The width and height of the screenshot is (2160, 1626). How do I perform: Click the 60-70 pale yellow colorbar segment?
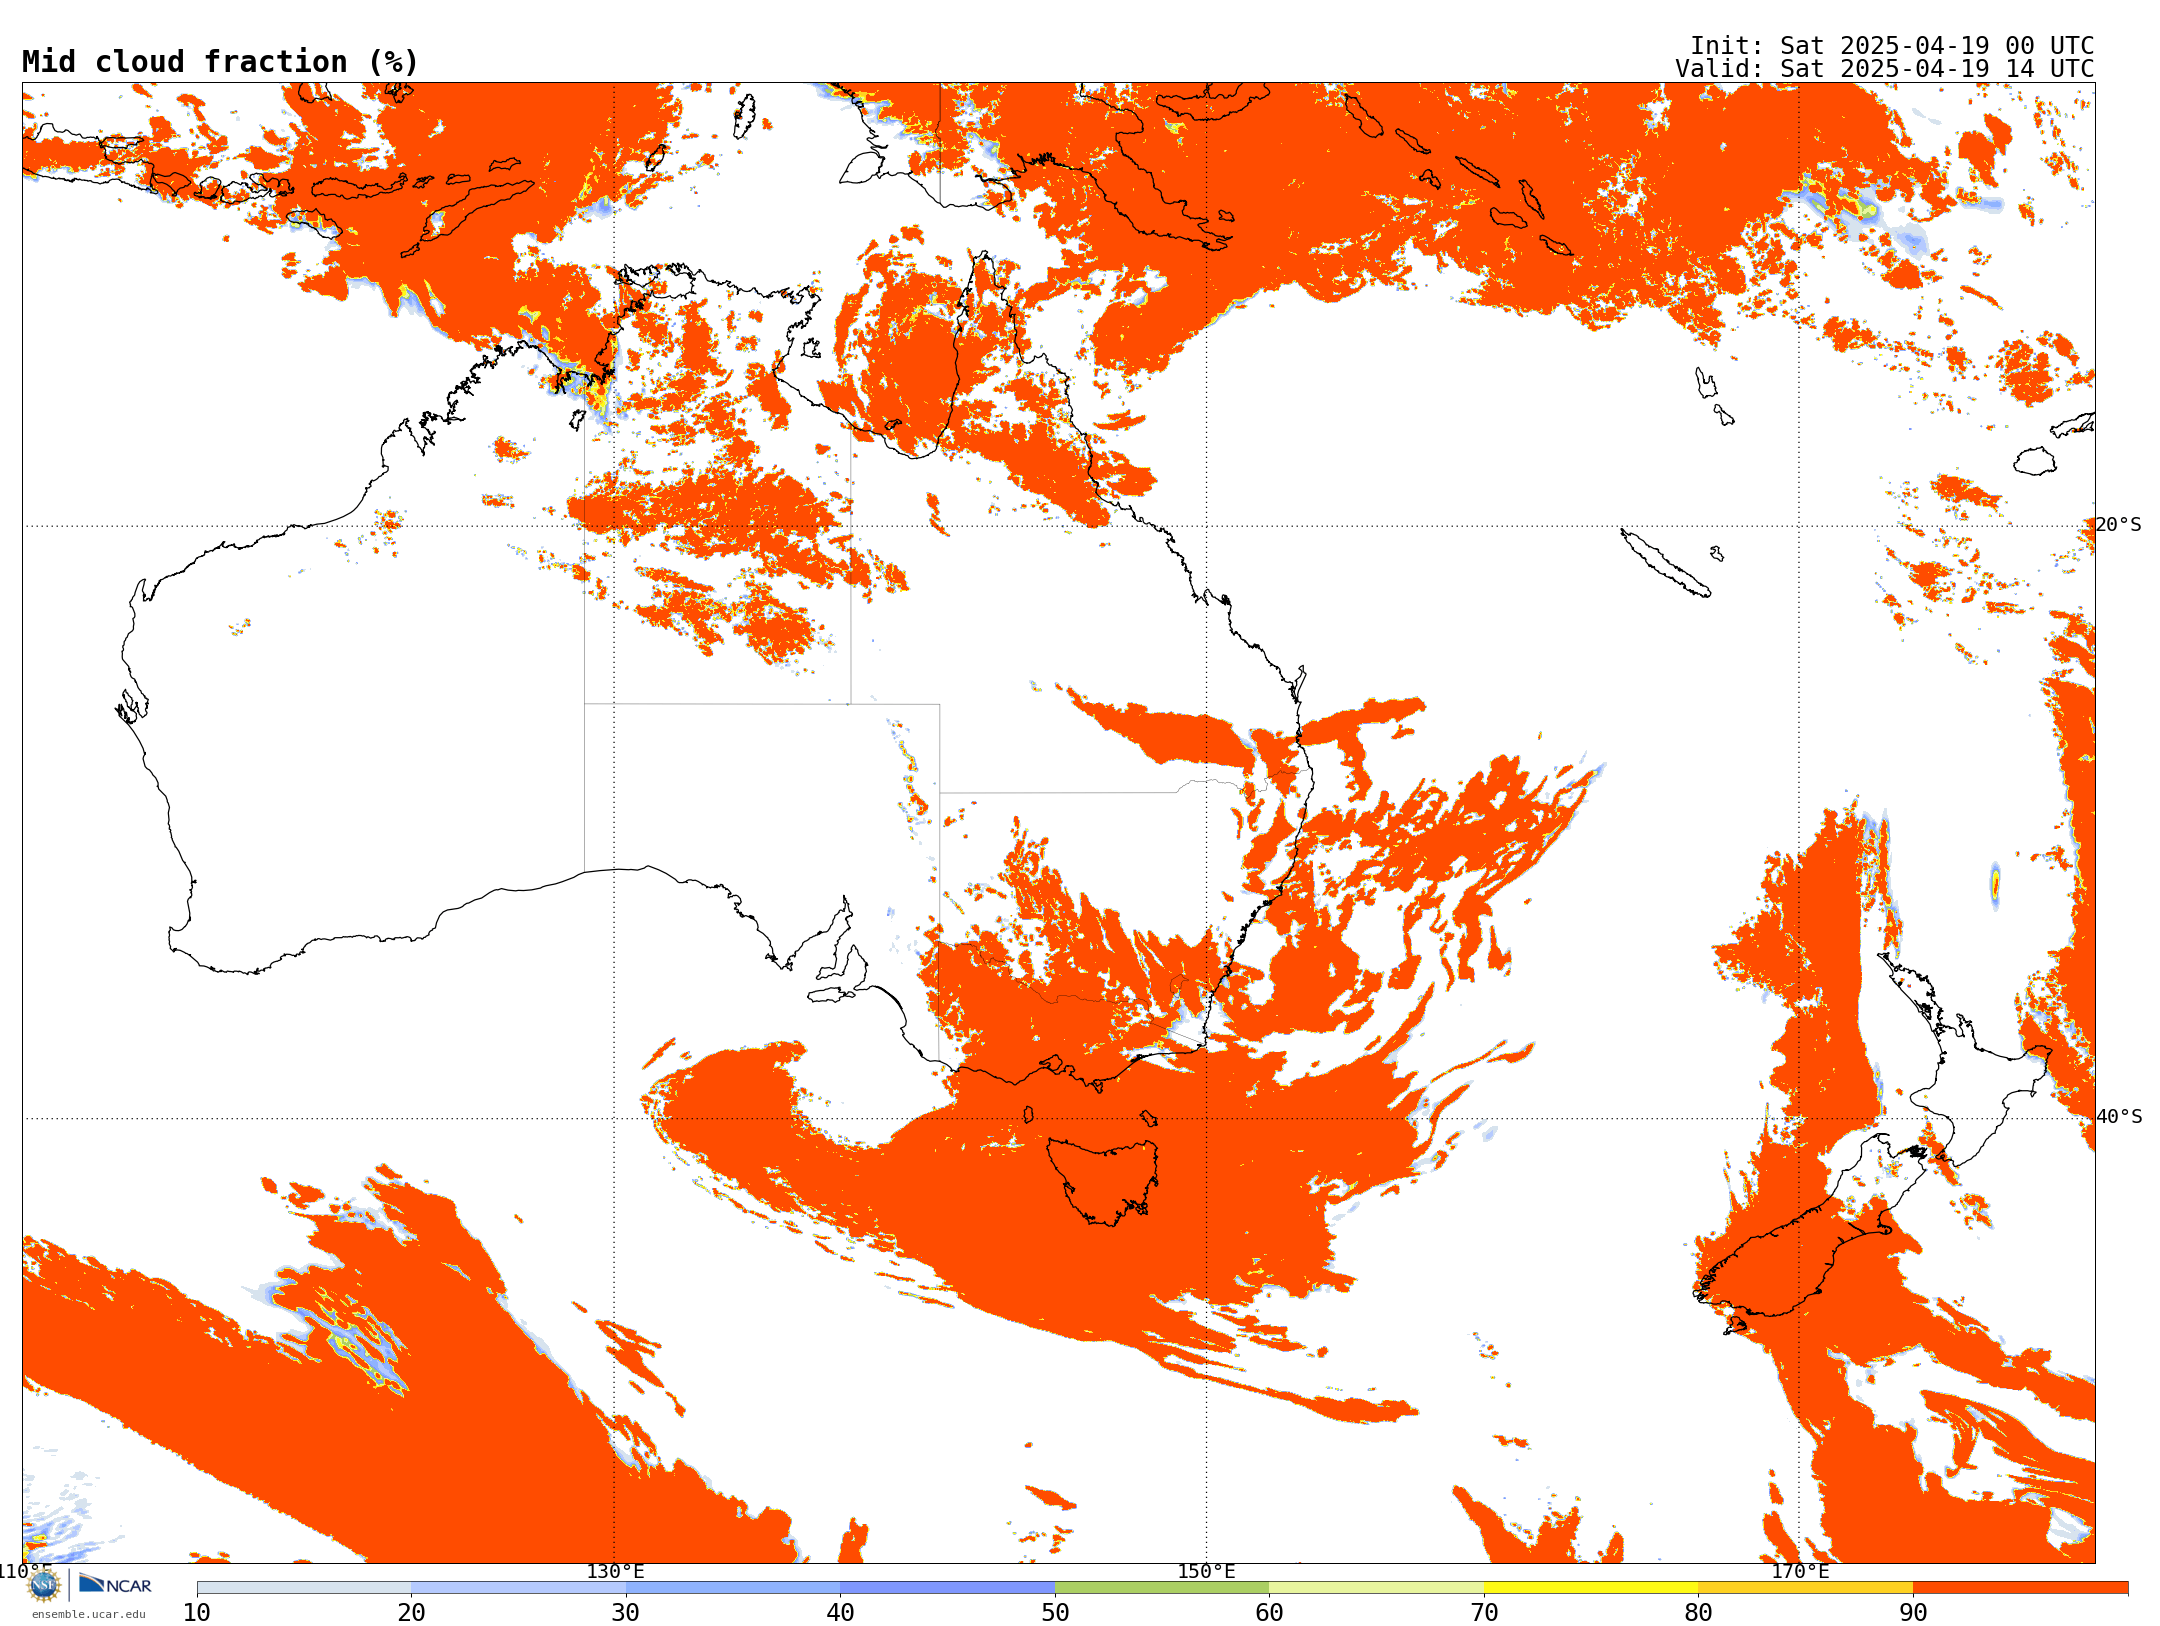pos(1376,1588)
